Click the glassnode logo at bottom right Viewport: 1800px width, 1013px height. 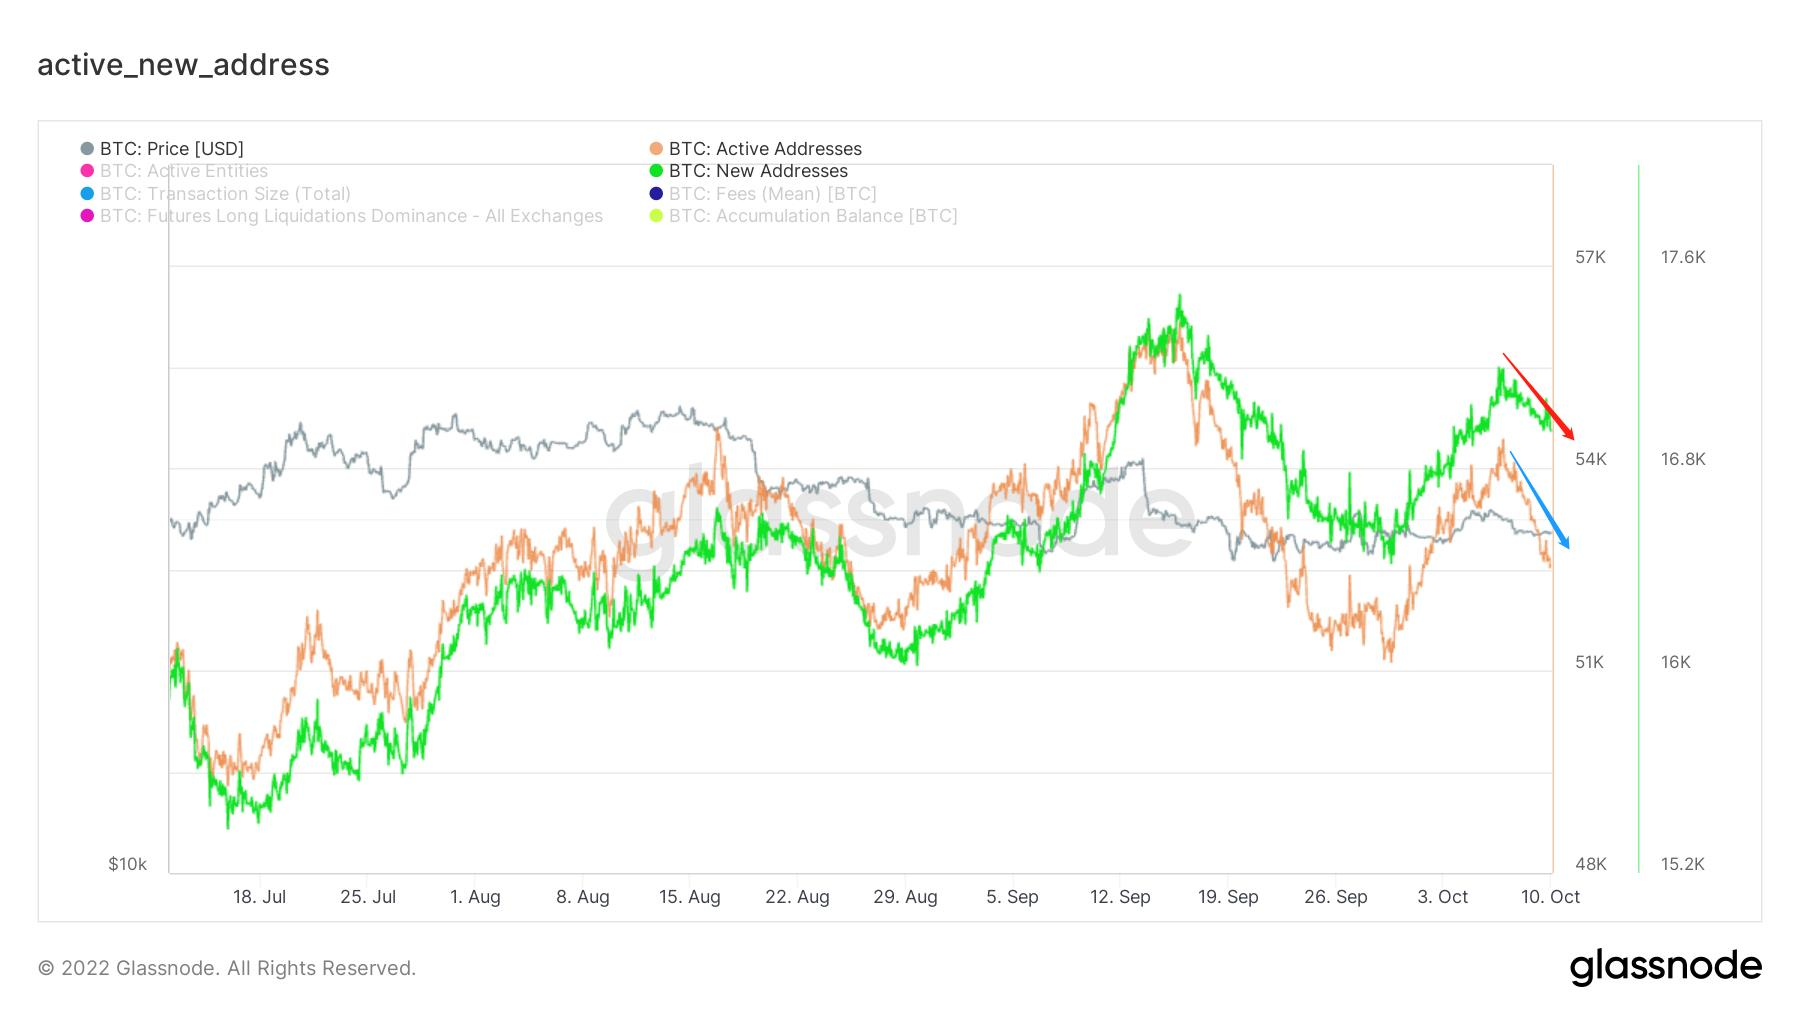coord(1665,967)
